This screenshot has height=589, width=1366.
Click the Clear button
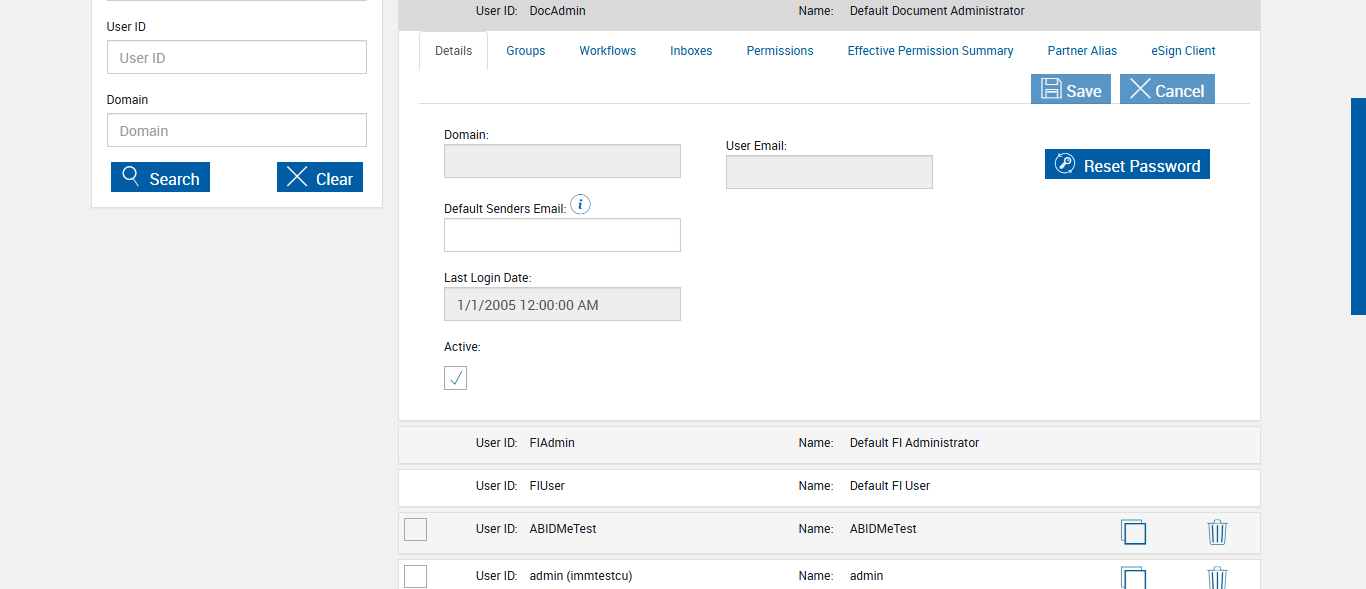[x=320, y=178]
